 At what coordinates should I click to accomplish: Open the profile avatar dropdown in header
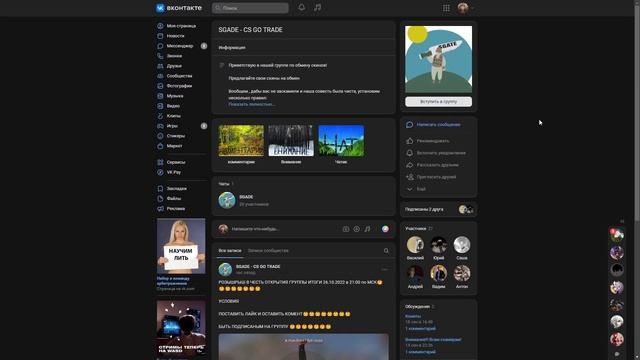(465, 8)
